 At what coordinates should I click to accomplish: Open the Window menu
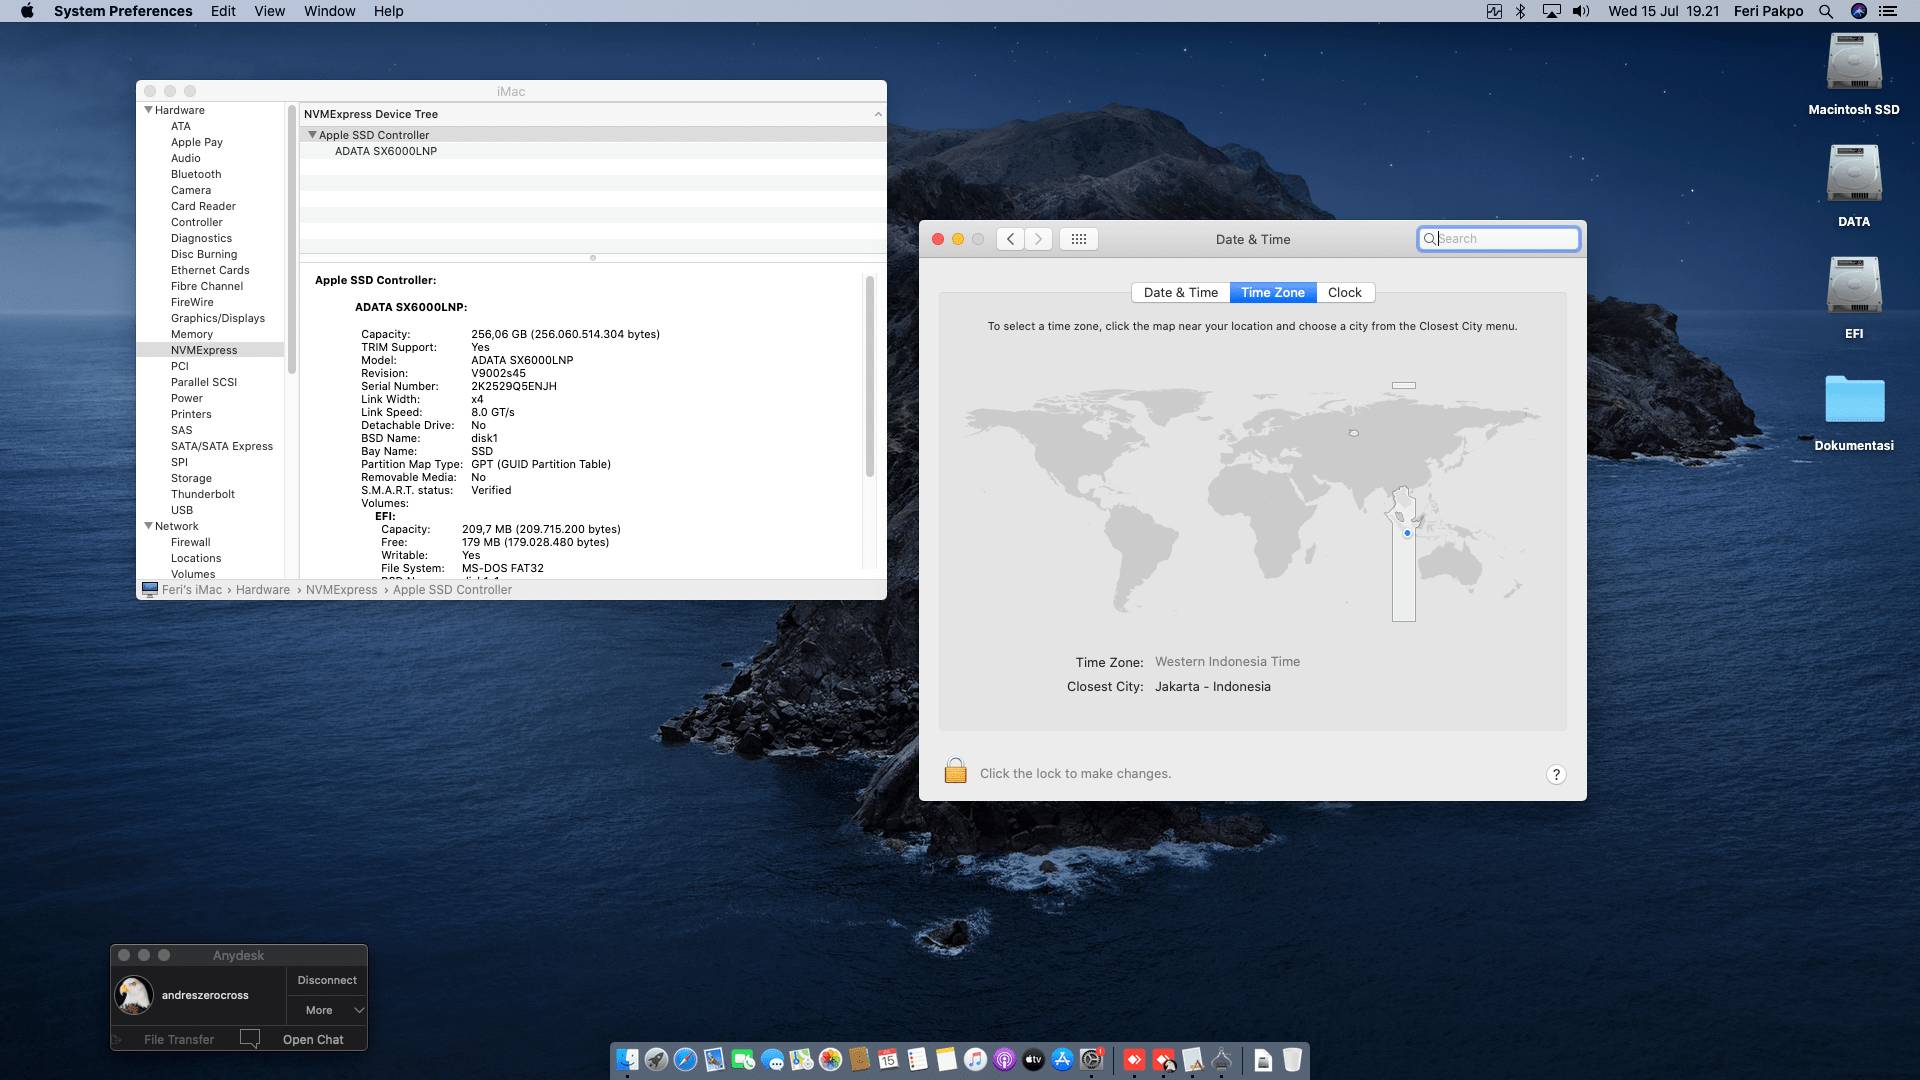point(329,11)
